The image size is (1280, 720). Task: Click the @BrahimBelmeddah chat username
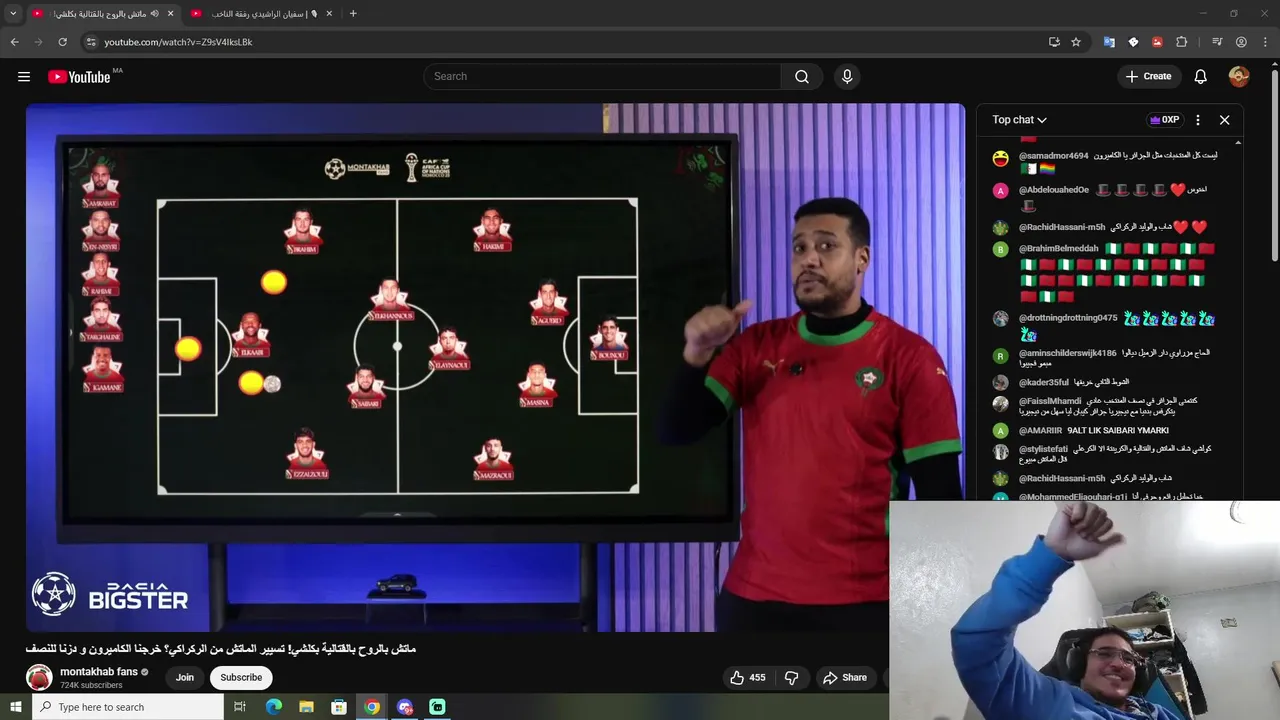[x=1058, y=248]
